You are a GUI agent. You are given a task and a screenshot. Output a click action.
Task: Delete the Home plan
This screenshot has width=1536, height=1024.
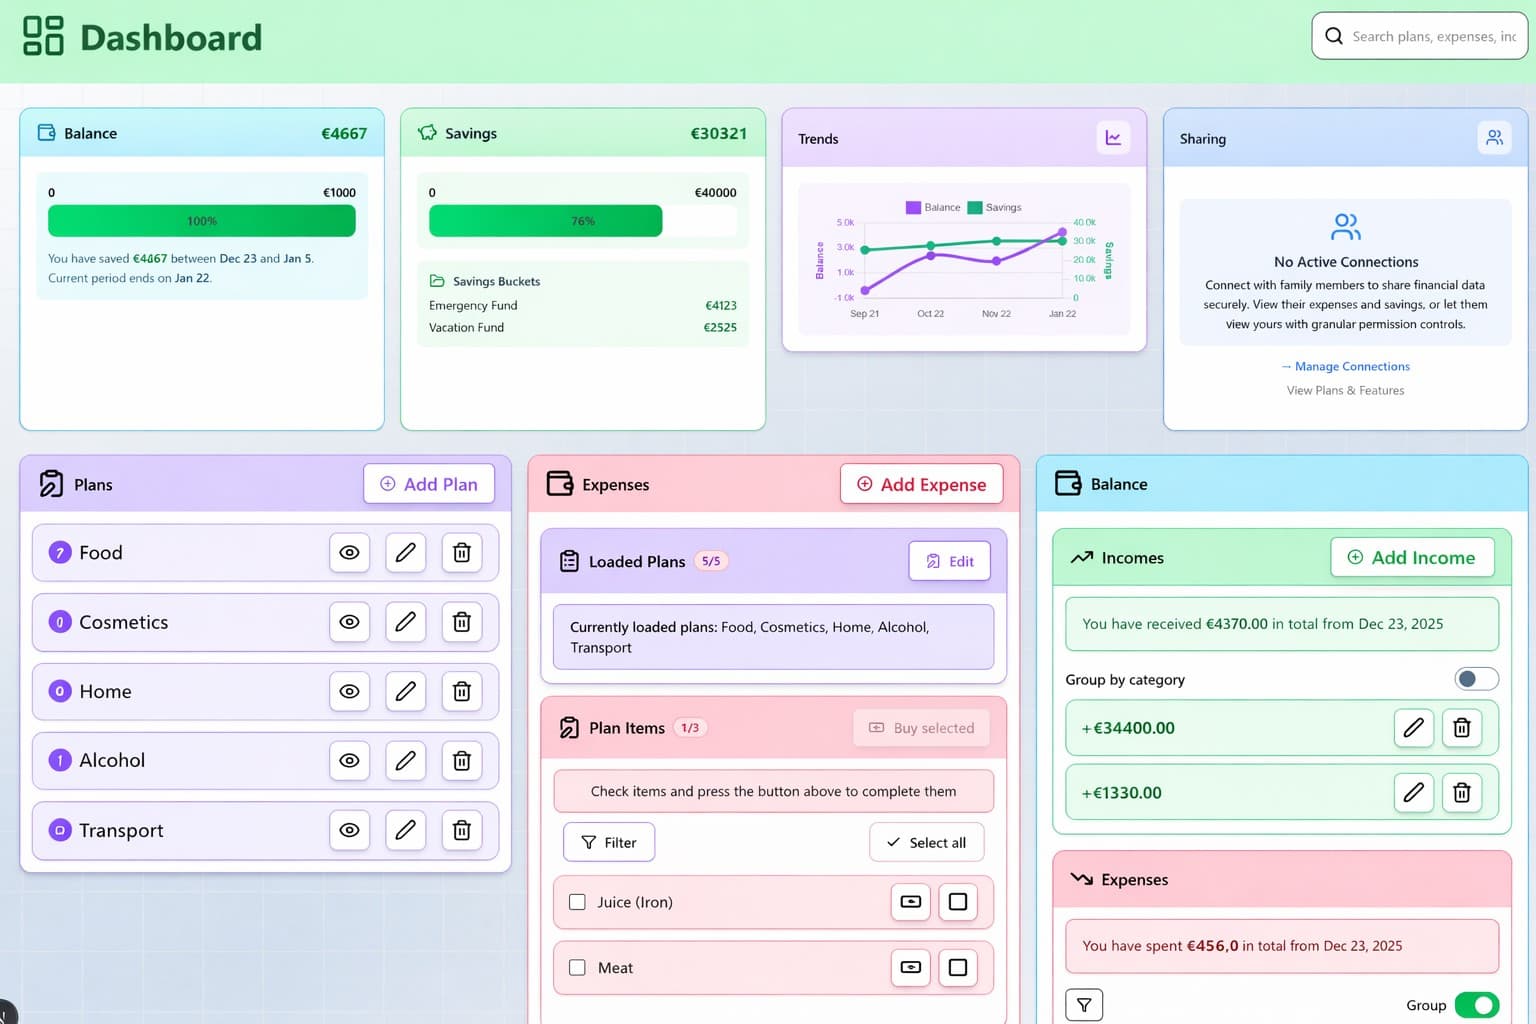coord(462,691)
